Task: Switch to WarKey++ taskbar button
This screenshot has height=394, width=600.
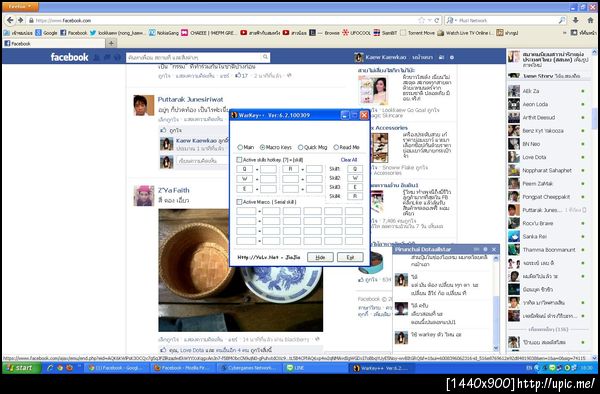Action: click(382, 368)
